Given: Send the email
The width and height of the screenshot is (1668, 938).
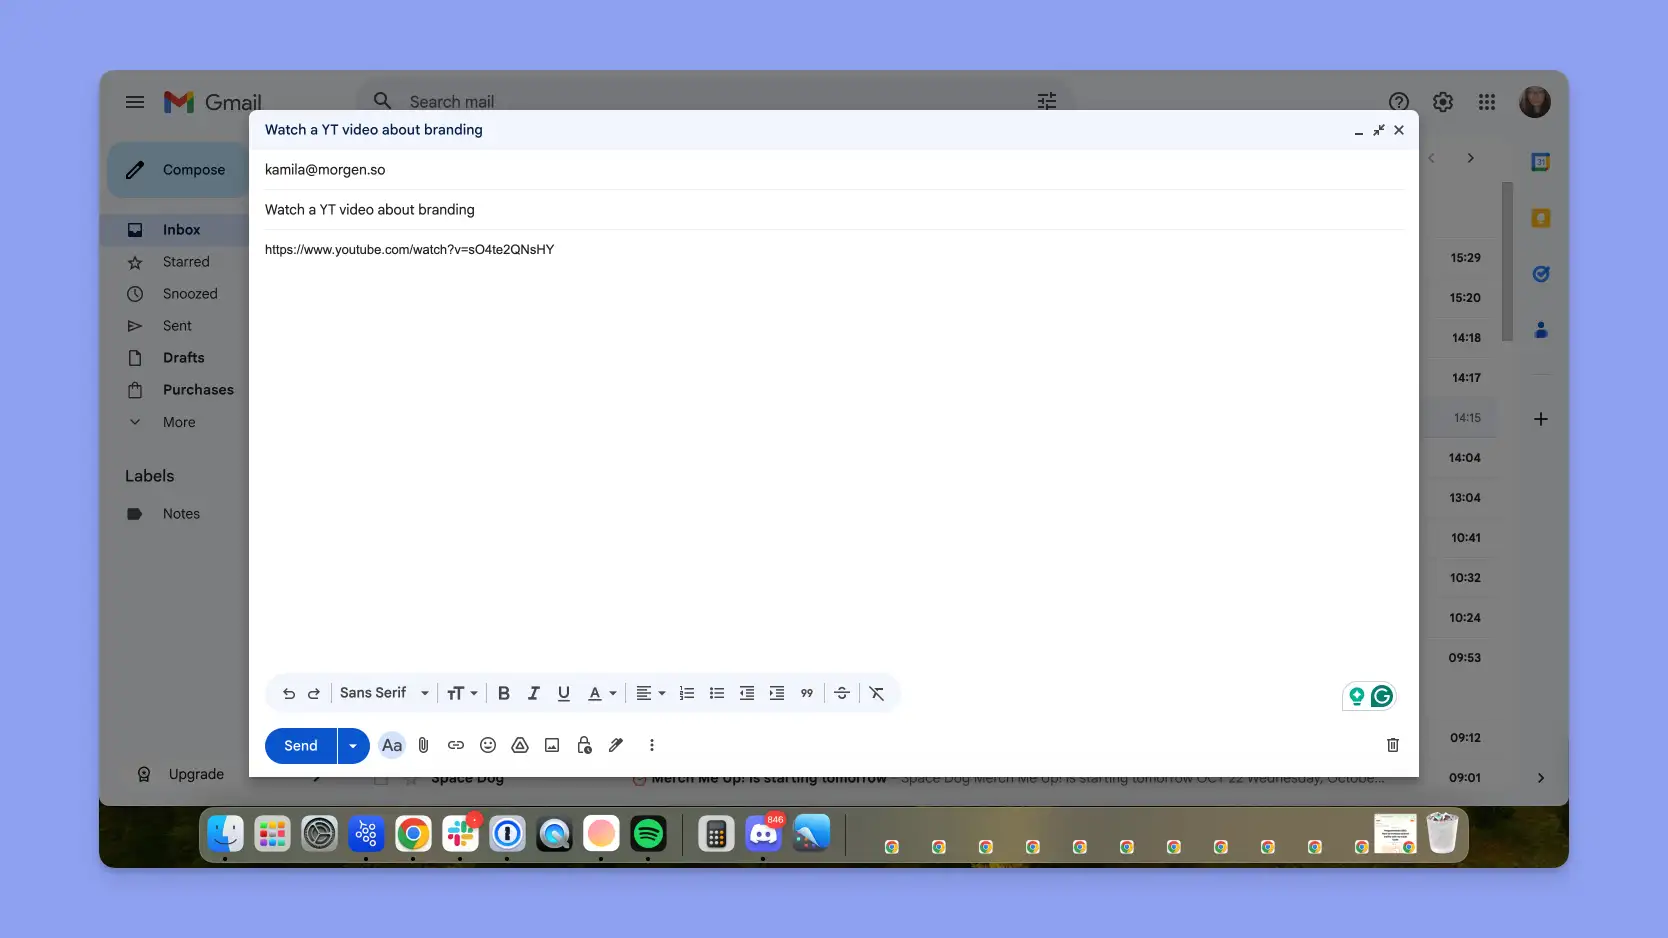Looking at the screenshot, I should (x=301, y=745).
